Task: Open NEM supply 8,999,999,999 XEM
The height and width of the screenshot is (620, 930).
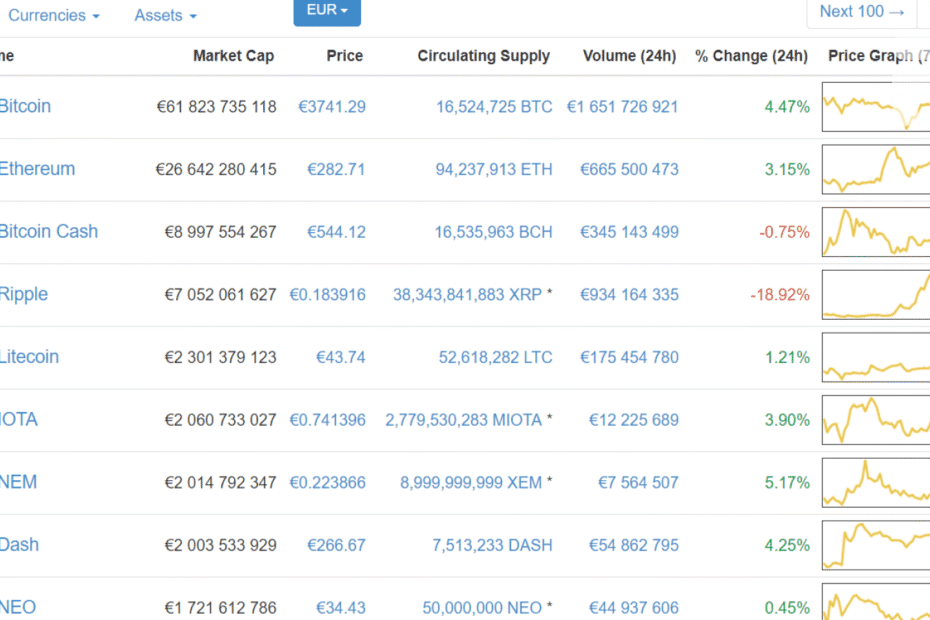Action: 471,482
